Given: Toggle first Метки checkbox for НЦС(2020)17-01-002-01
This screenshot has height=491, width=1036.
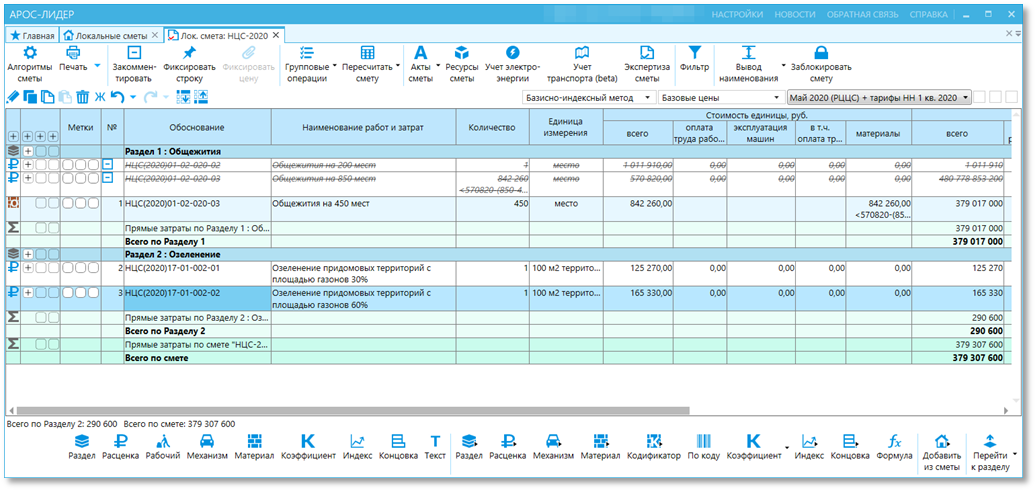Looking at the screenshot, I should coord(67,268).
